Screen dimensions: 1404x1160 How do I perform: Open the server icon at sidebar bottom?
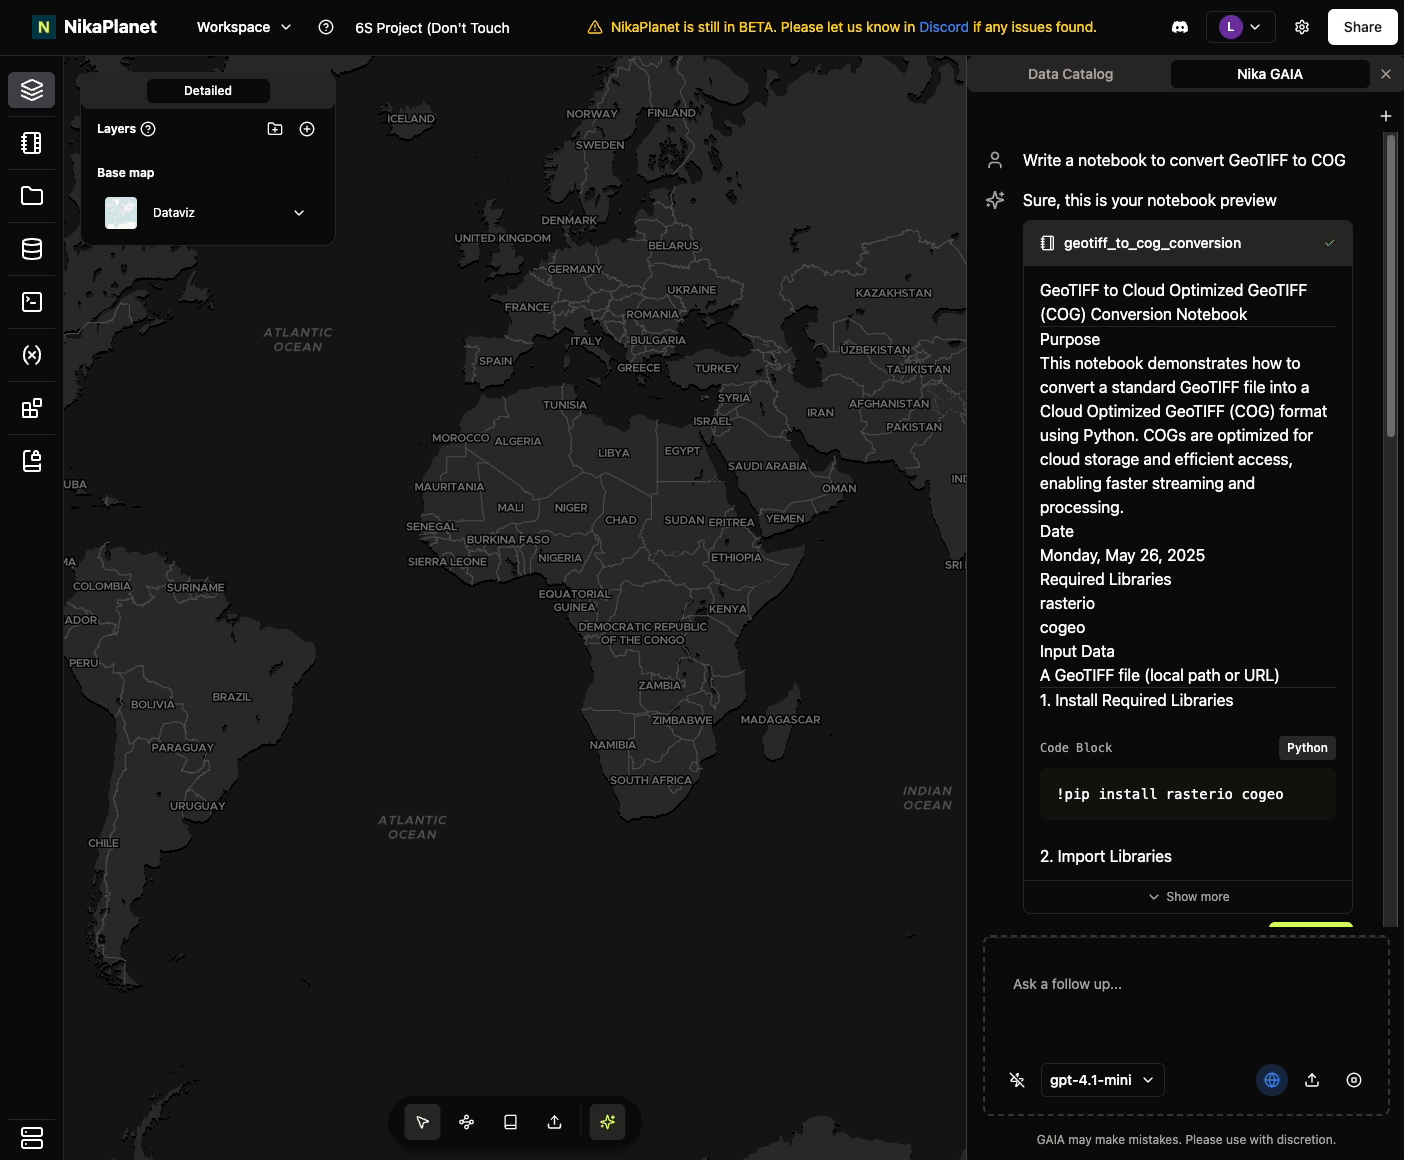pos(31,1138)
